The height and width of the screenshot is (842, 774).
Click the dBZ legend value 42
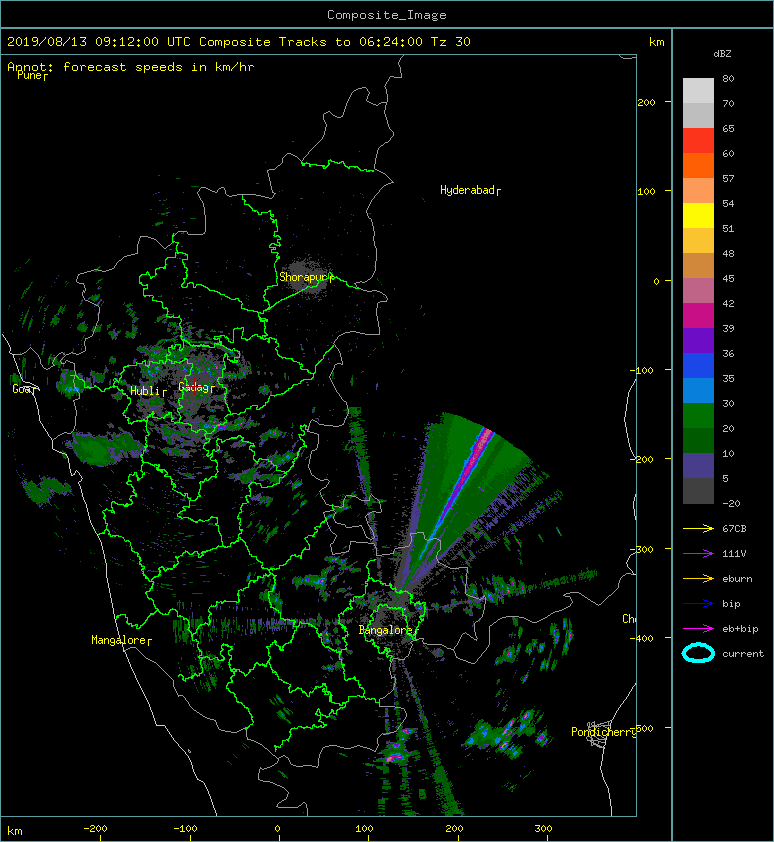(x=728, y=303)
